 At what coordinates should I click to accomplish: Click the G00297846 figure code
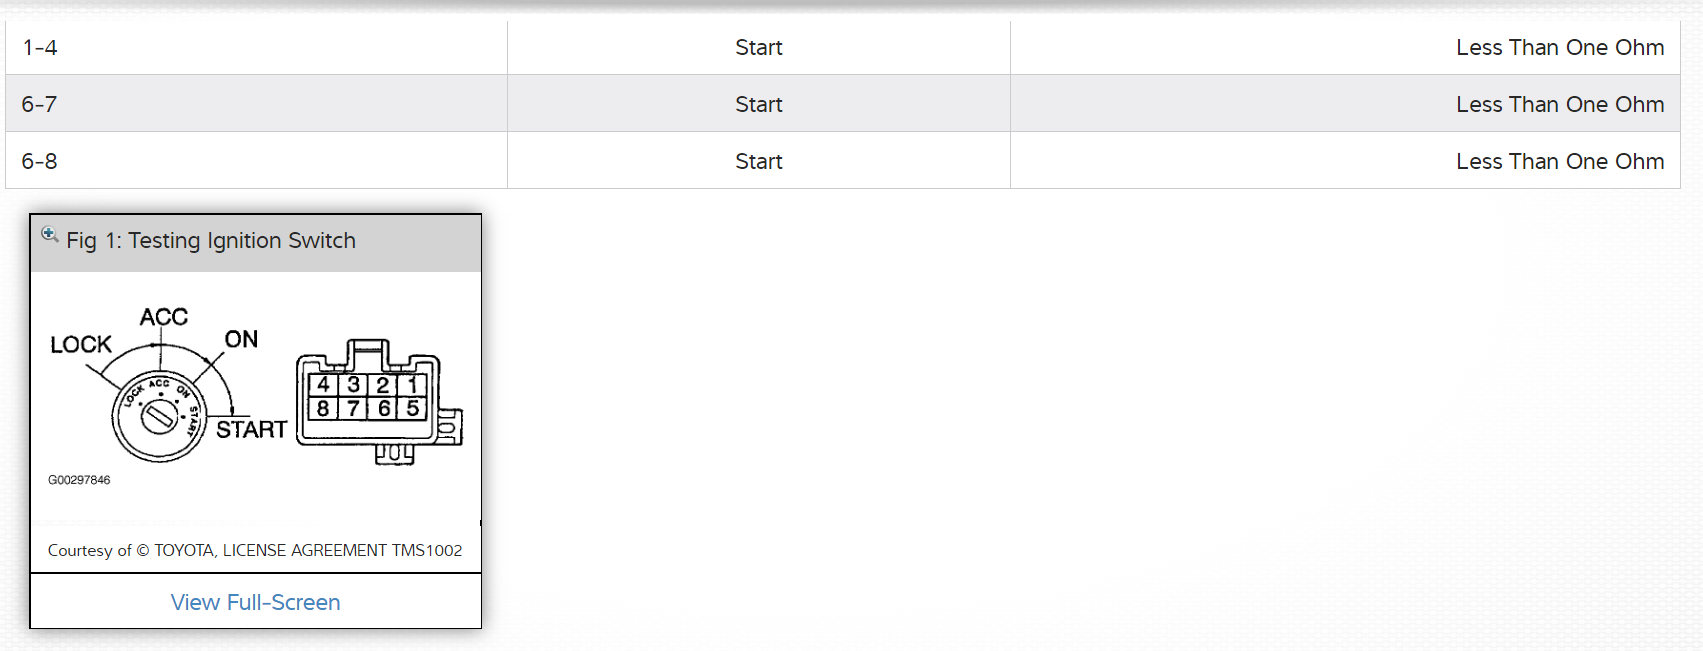coord(79,480)
